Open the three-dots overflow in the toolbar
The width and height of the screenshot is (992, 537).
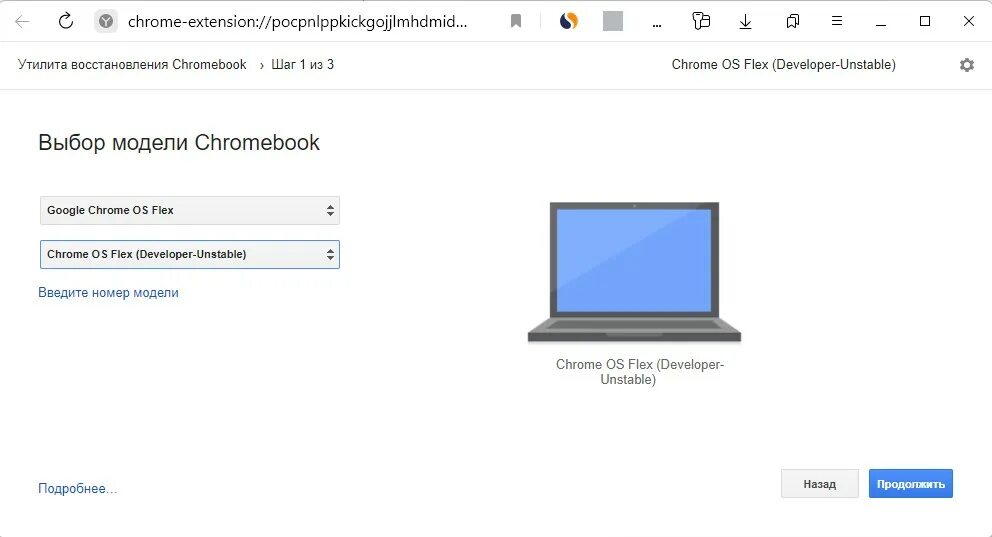657,24
